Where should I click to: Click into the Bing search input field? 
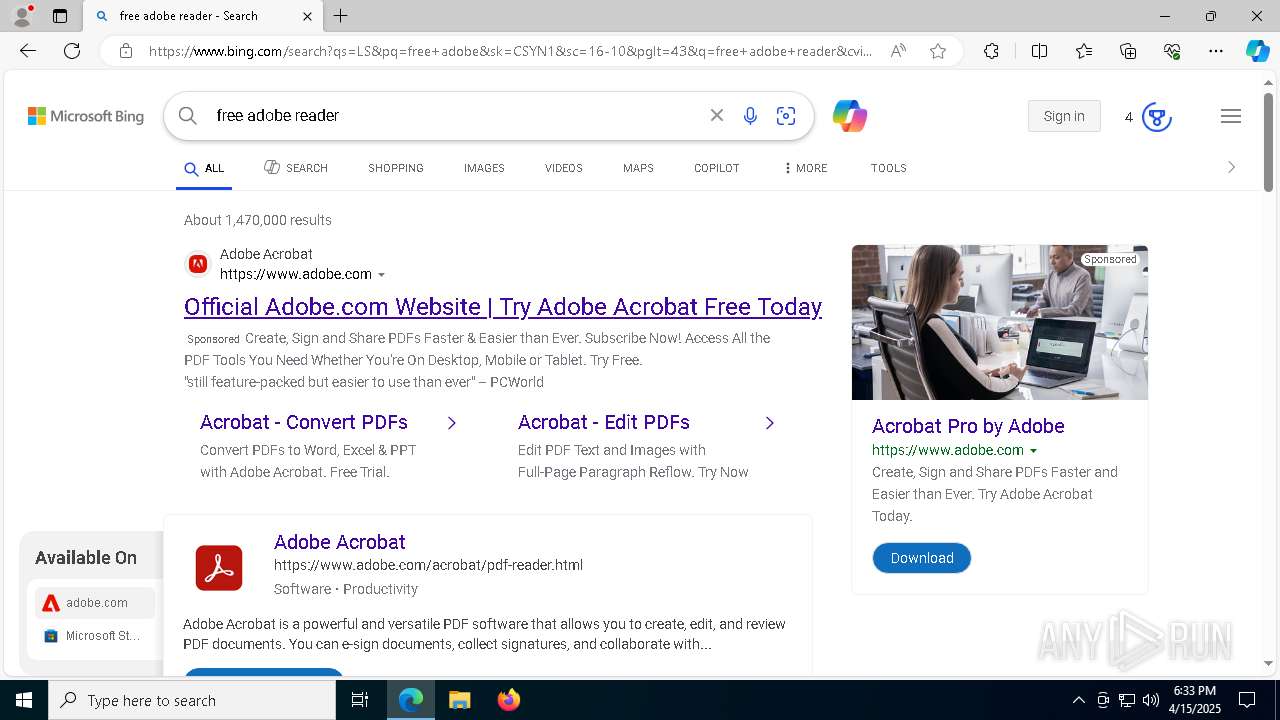455,116
